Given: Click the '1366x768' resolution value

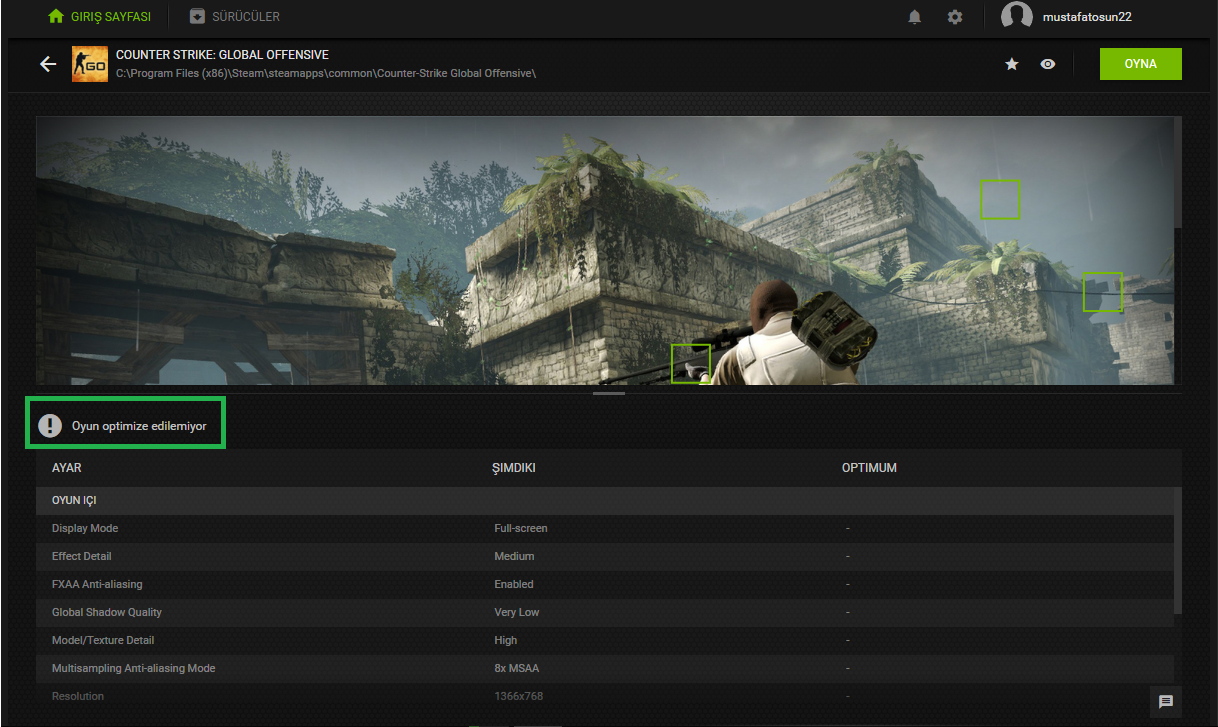Looking at the screenshot, I should click(519, 696).
